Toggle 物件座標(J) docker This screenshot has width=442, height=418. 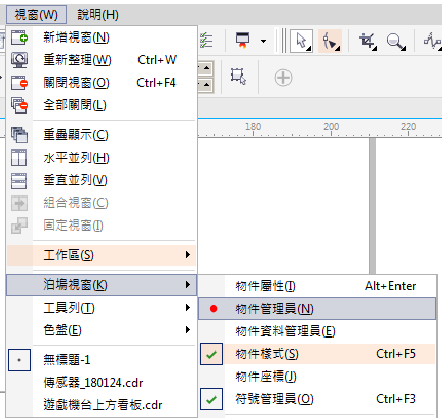click(317, 376)
